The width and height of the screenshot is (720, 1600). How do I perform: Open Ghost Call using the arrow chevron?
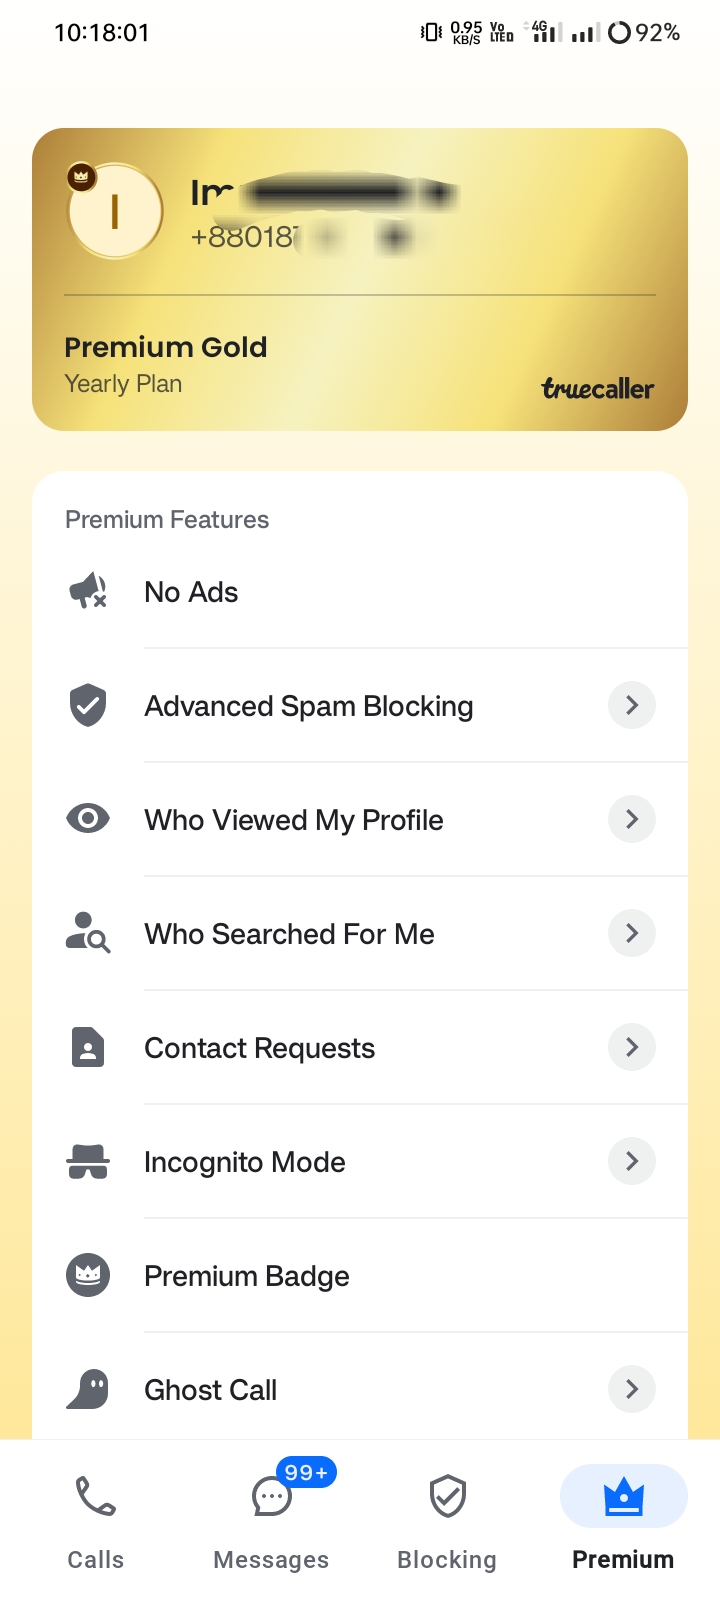(x=631, y=1389)
